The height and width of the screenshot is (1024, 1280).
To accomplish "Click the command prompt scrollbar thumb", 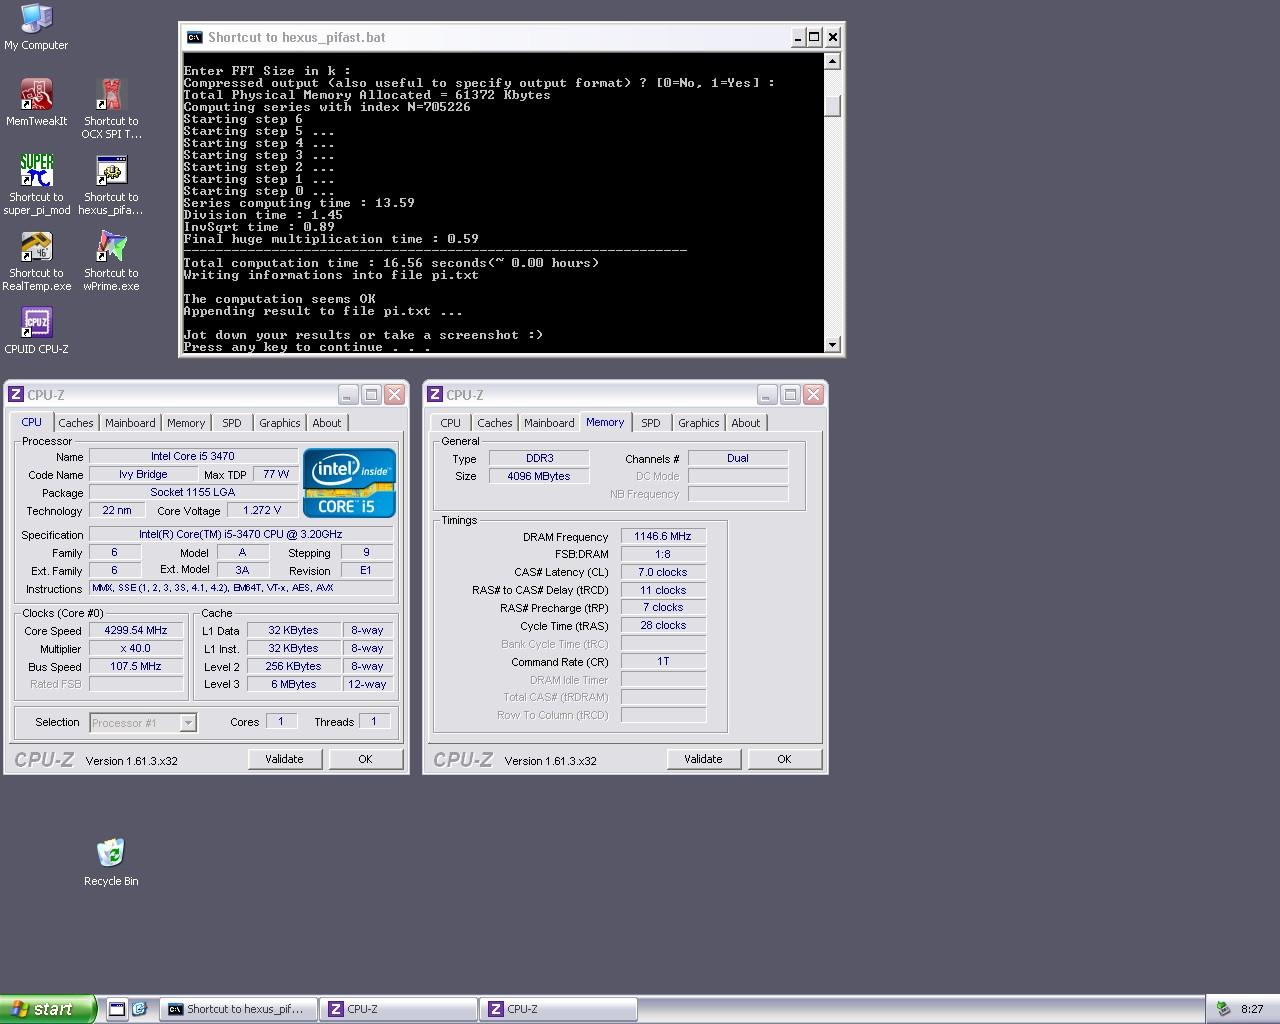I will [832, 106].
